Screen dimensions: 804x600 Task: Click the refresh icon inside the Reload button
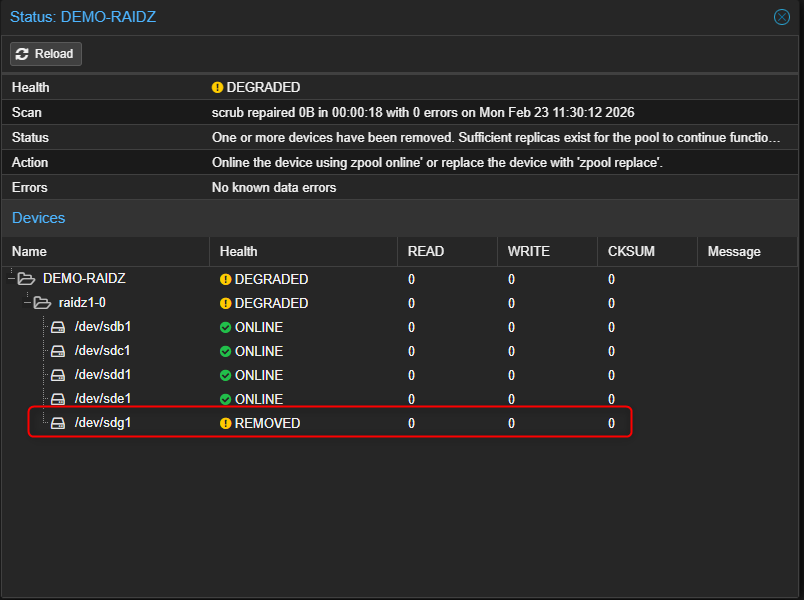20,54
